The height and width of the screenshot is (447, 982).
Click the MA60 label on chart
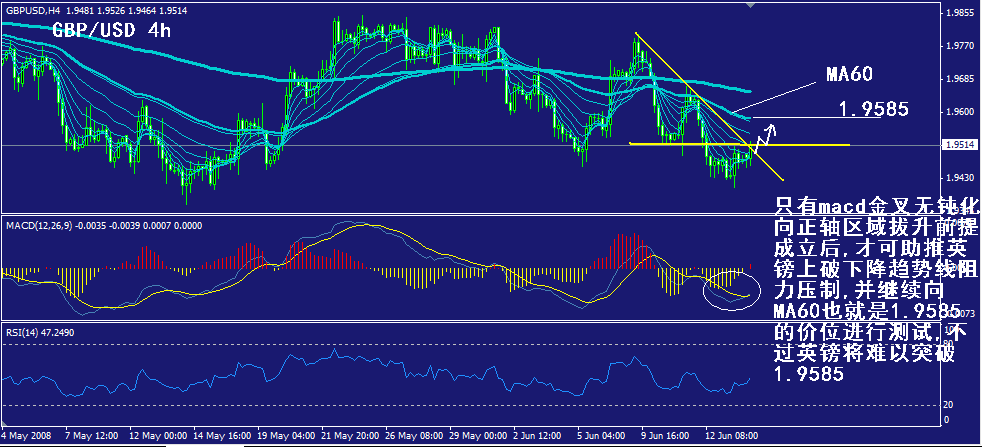coord(847,74)
